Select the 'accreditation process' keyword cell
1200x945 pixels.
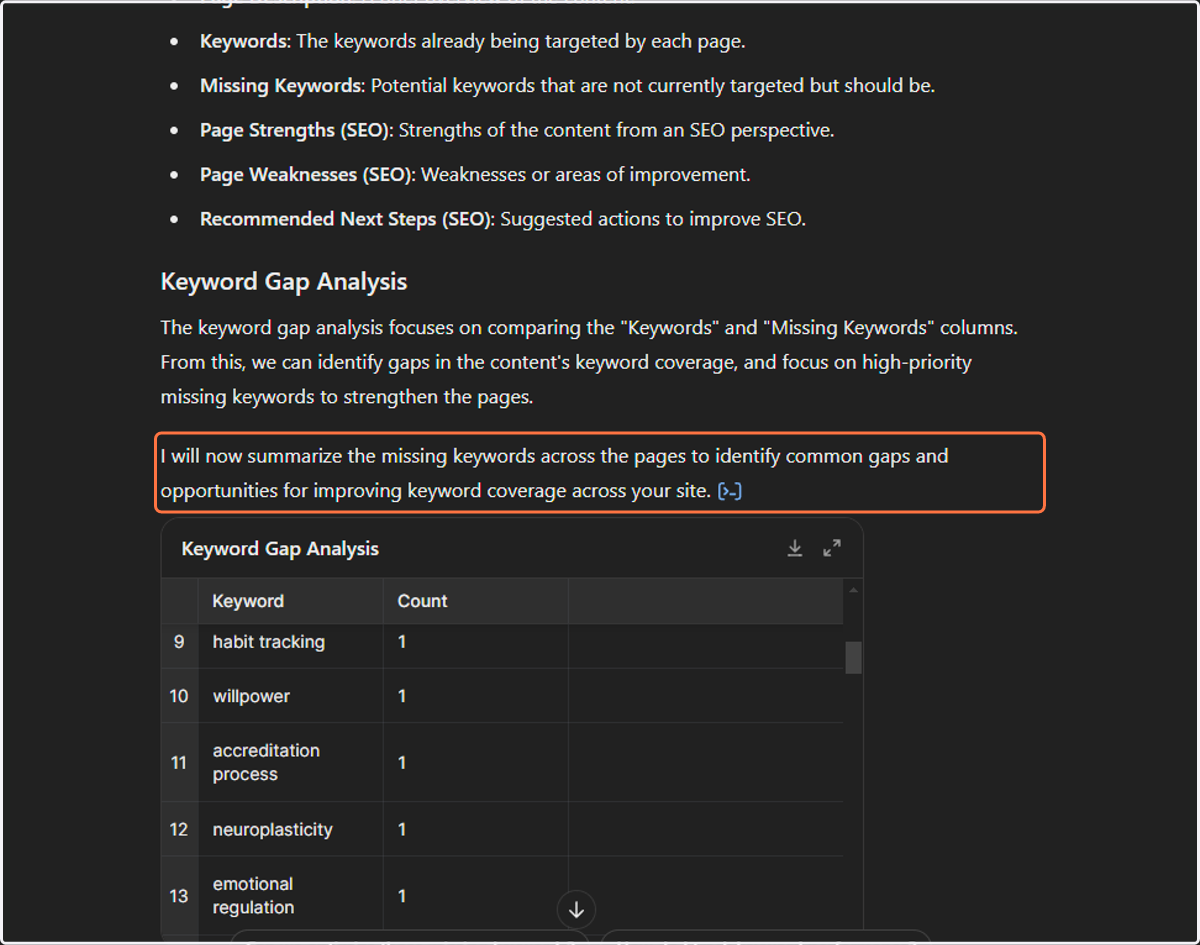291,762
